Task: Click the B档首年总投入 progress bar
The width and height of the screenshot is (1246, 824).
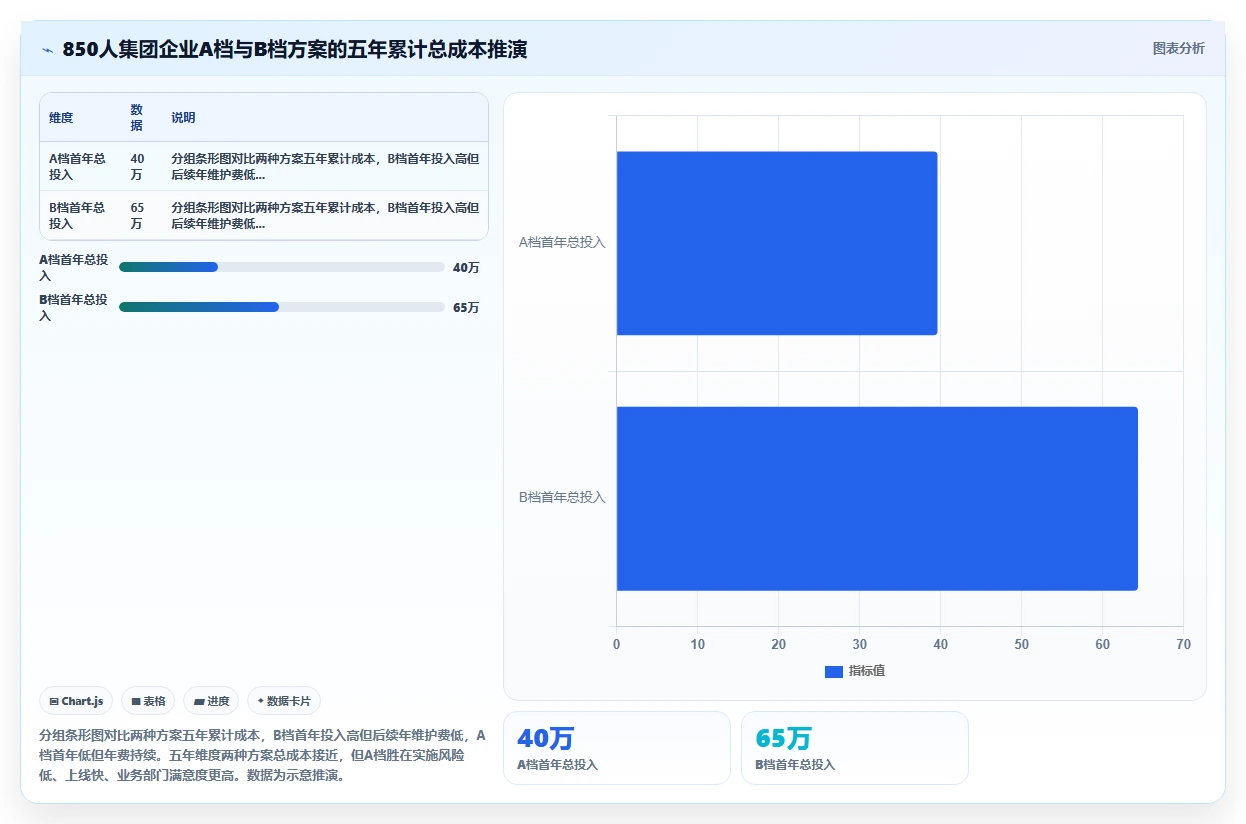Action: click(x=281, y=307)
